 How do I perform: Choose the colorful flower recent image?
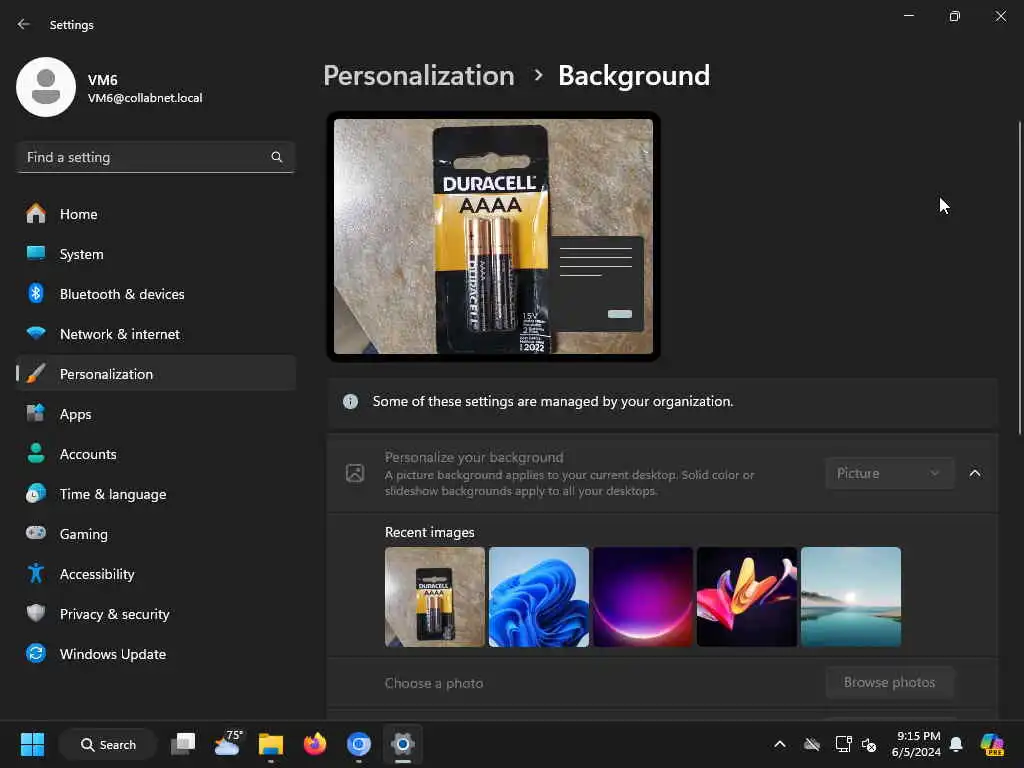[747, 597]
